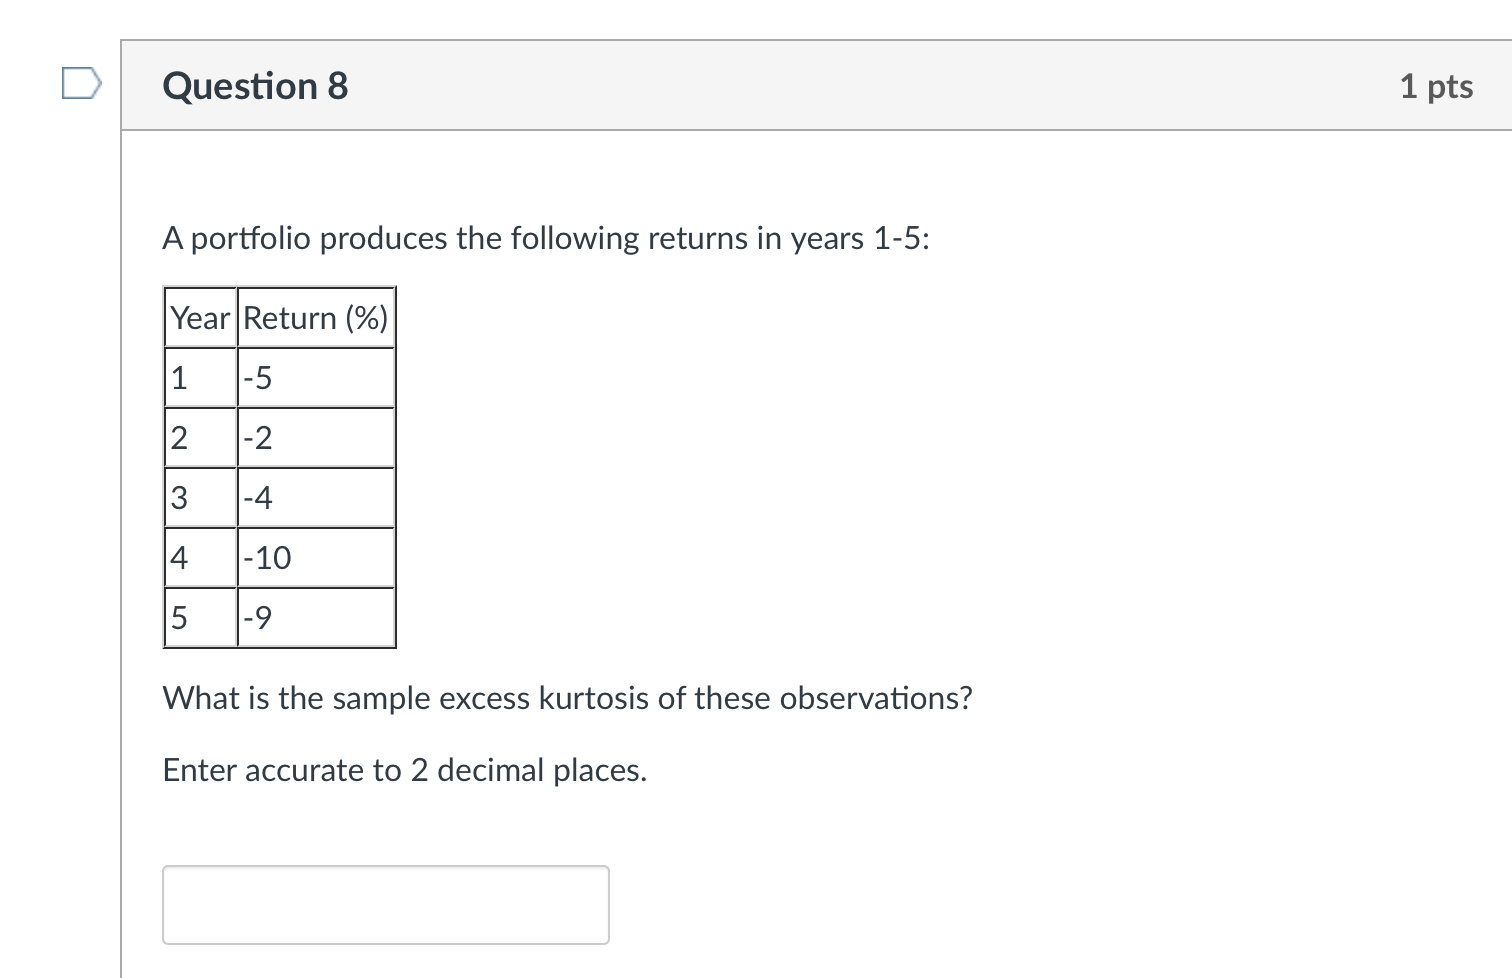1512x978 pixels.
Task: Select the Year 1 table cell
Action: pos(199,377)
